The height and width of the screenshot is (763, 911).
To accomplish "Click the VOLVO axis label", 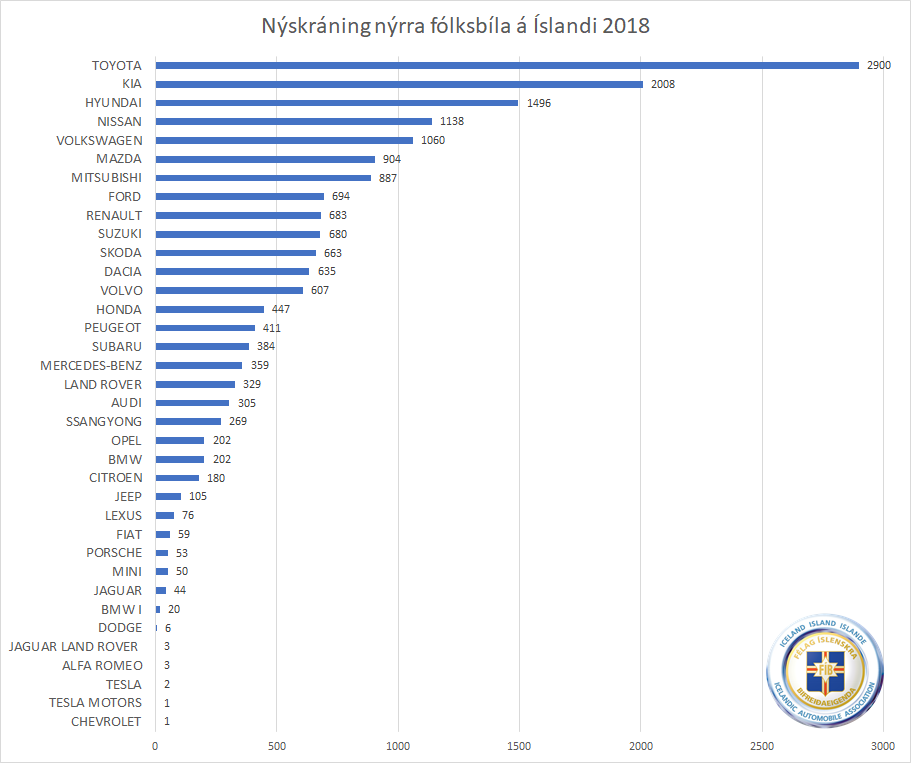I will coord(121,290).
